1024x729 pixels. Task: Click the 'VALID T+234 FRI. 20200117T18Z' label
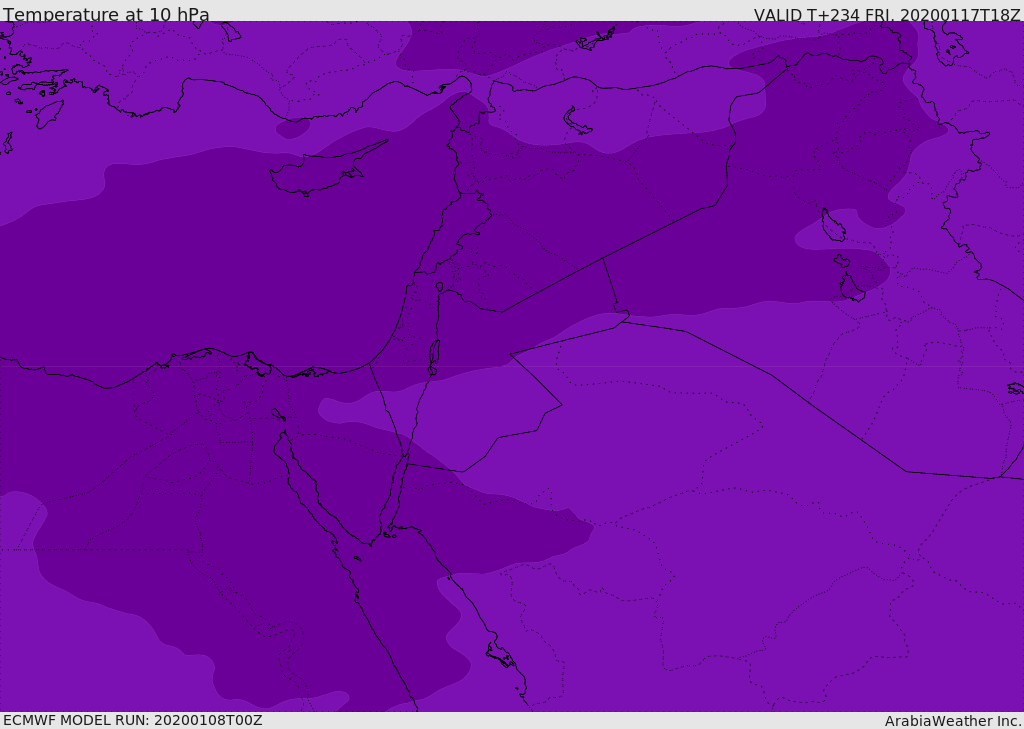(x=887, y=14)
